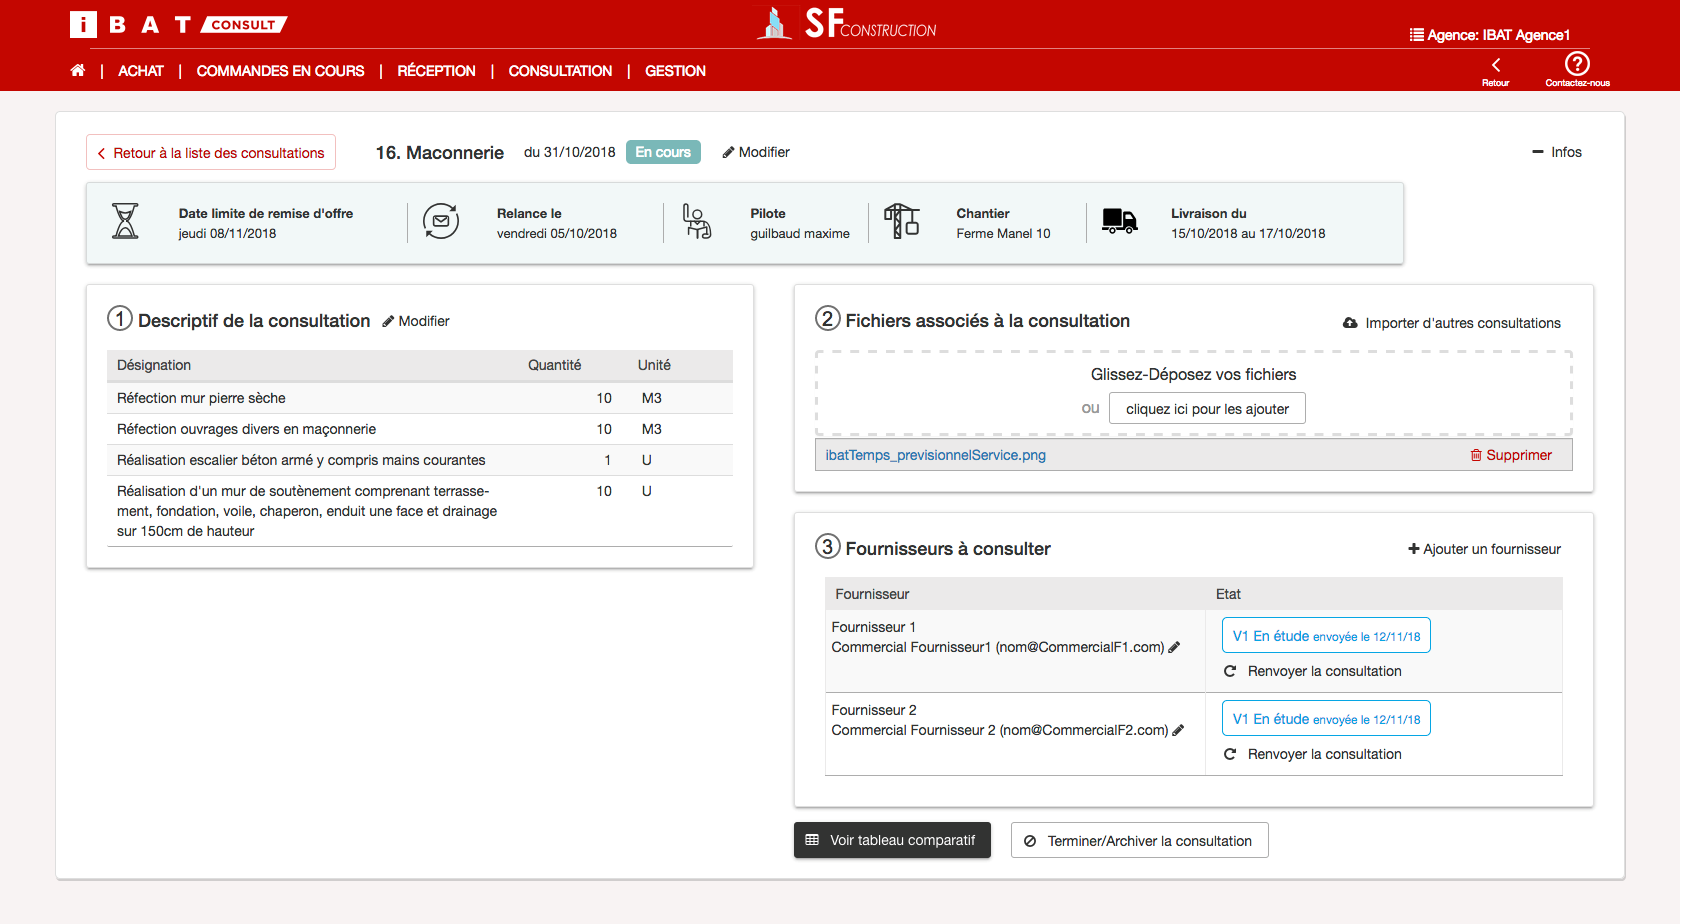Click pencil icon next to Commercial Fournisseur 2 email
This screenshot has height=924, width=1681.
[x=1179, y=730]
